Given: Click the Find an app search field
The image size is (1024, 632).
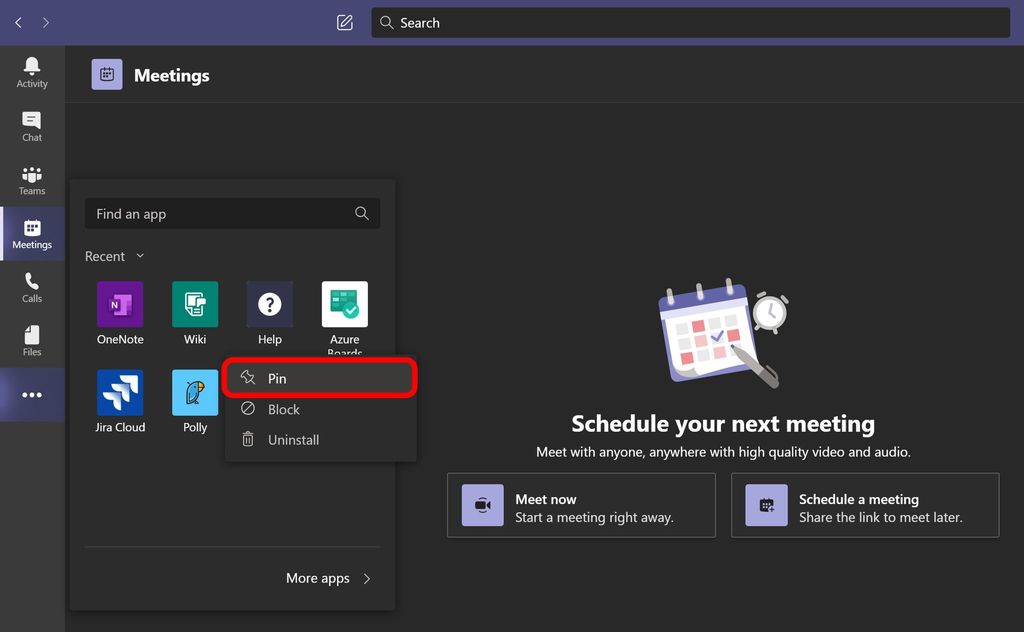Looking at the screenshot, I should 232,213.
